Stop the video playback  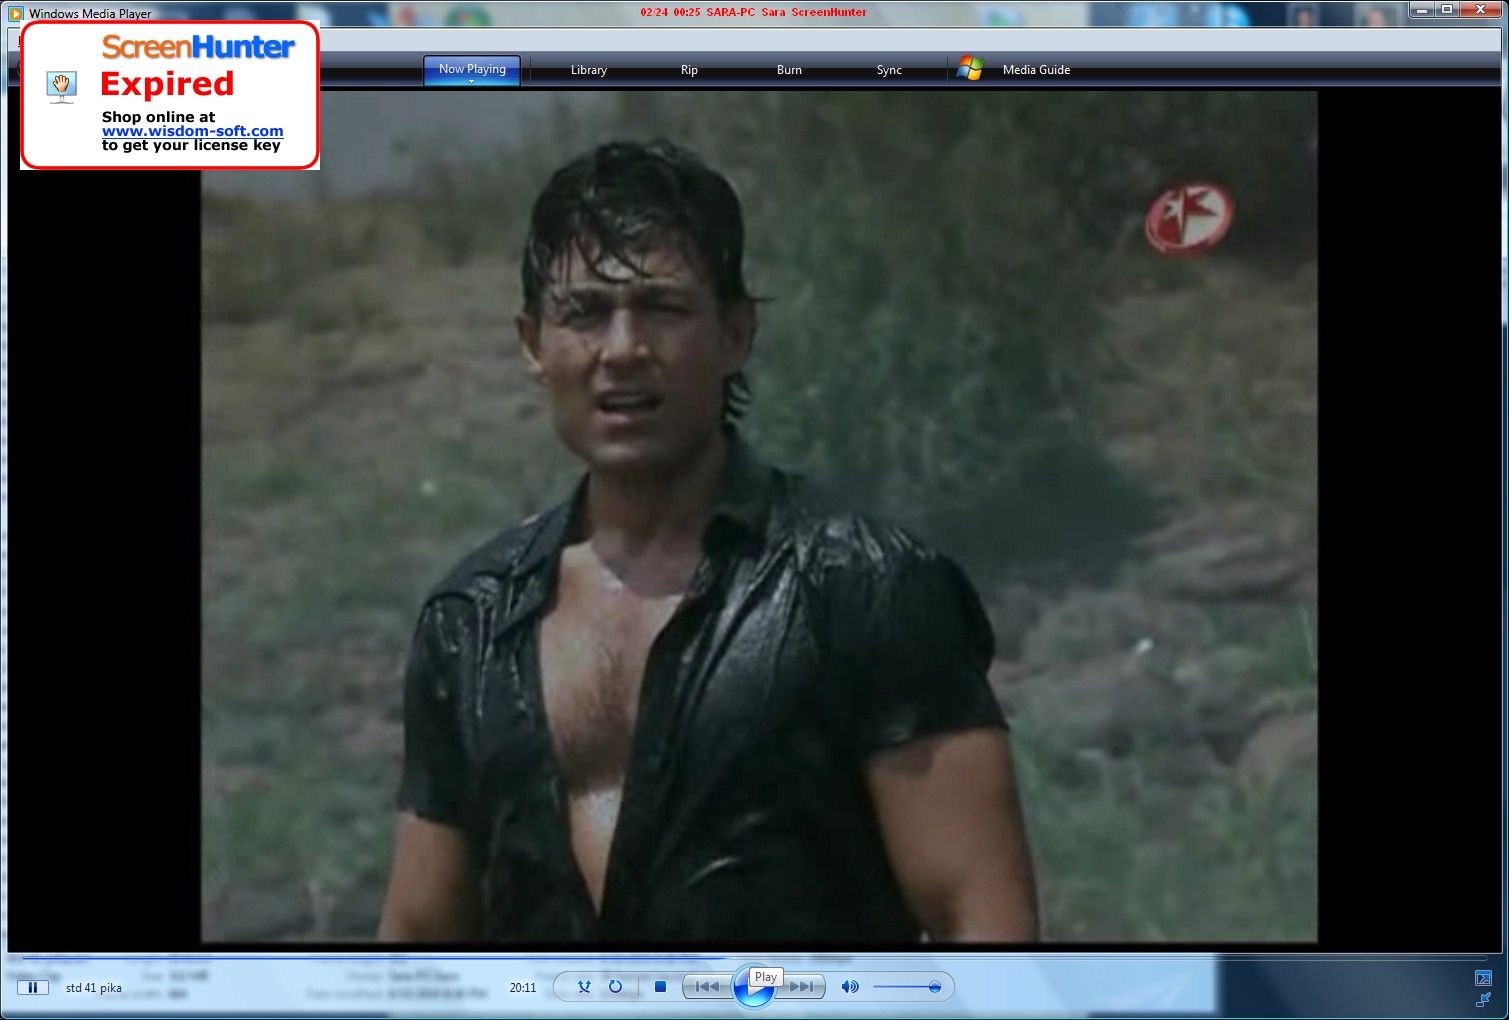click(x=660, y=987)
